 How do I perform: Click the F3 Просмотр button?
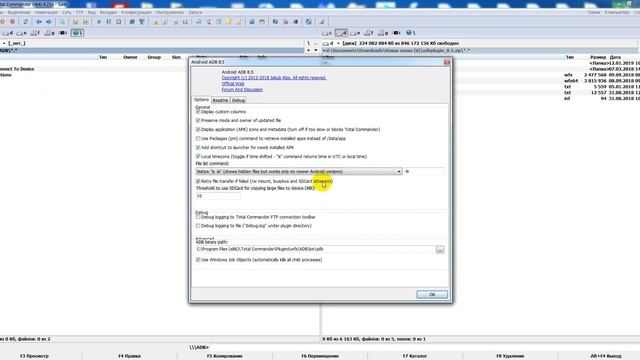[34, 356]
